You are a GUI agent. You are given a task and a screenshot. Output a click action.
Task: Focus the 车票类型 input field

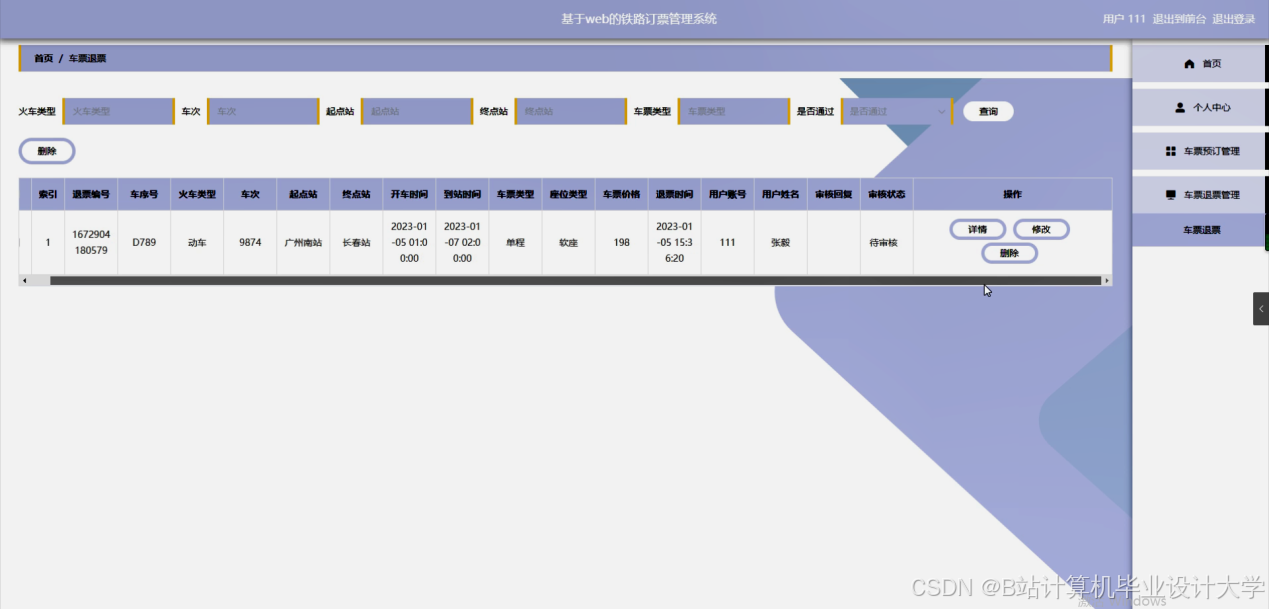pos(734,111)
